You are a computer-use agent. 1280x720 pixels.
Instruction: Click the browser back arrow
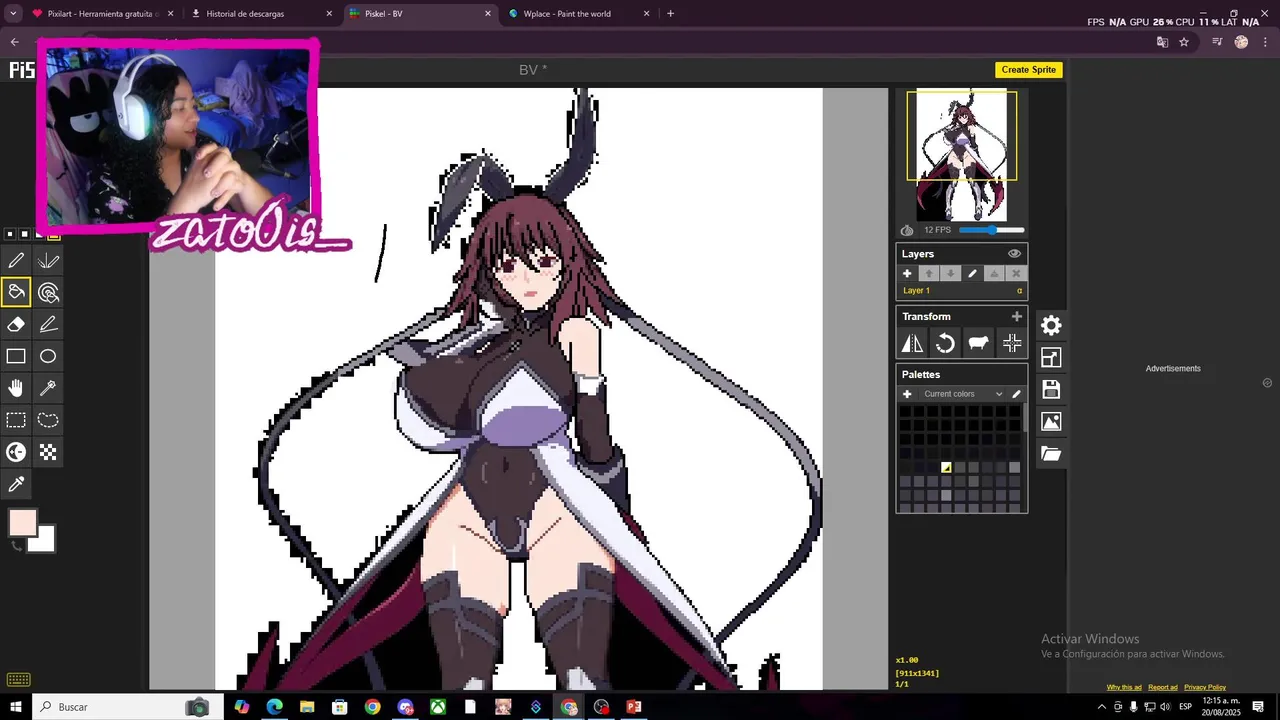[x=14, y=42]
